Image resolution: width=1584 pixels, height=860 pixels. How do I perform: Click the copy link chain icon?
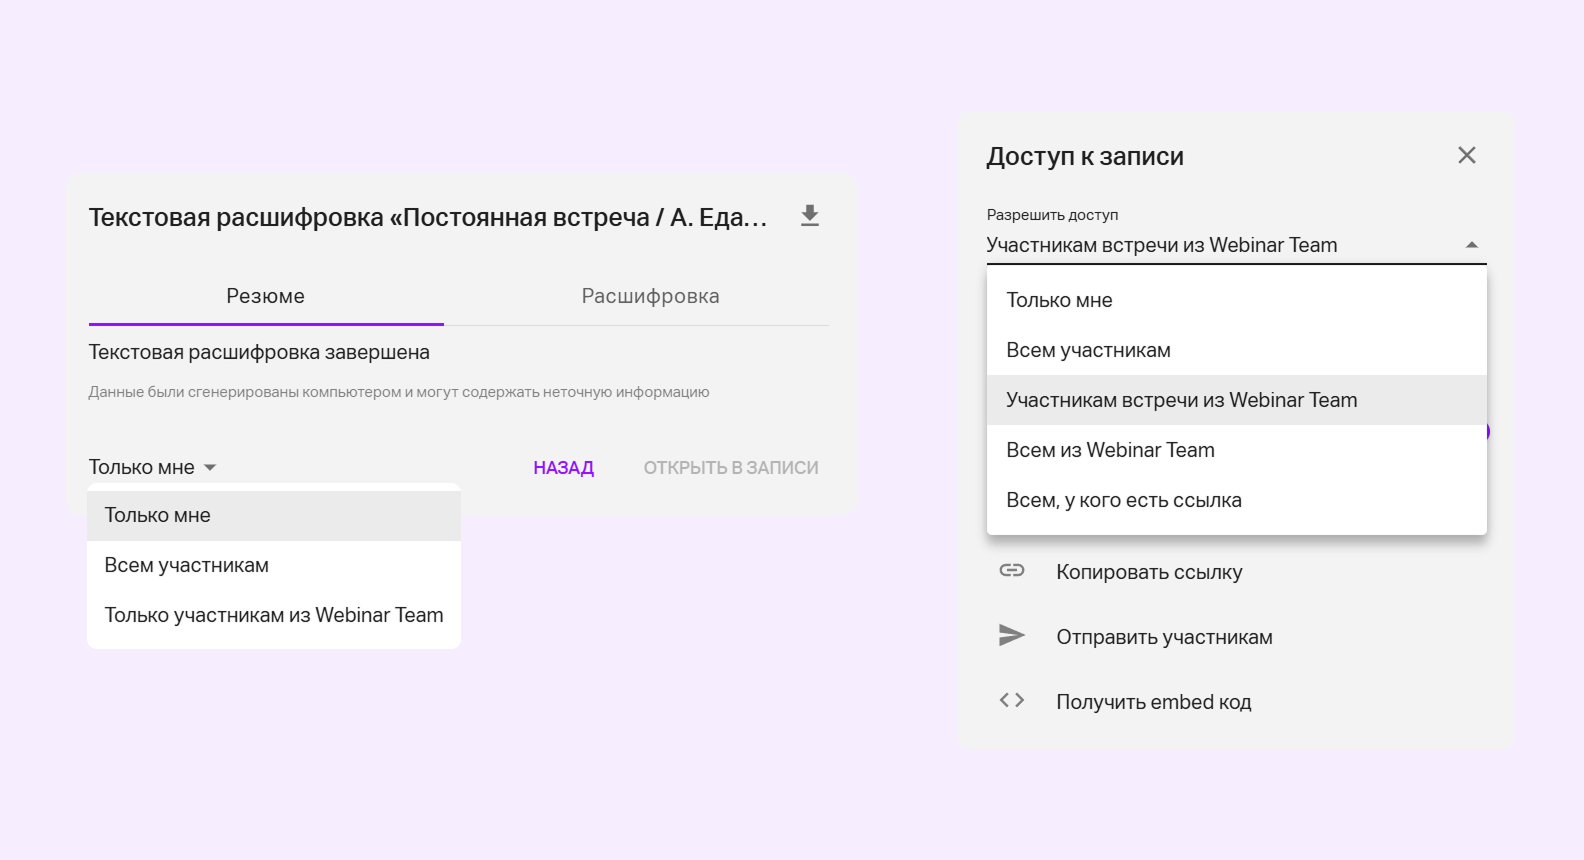click(1012, 571)
